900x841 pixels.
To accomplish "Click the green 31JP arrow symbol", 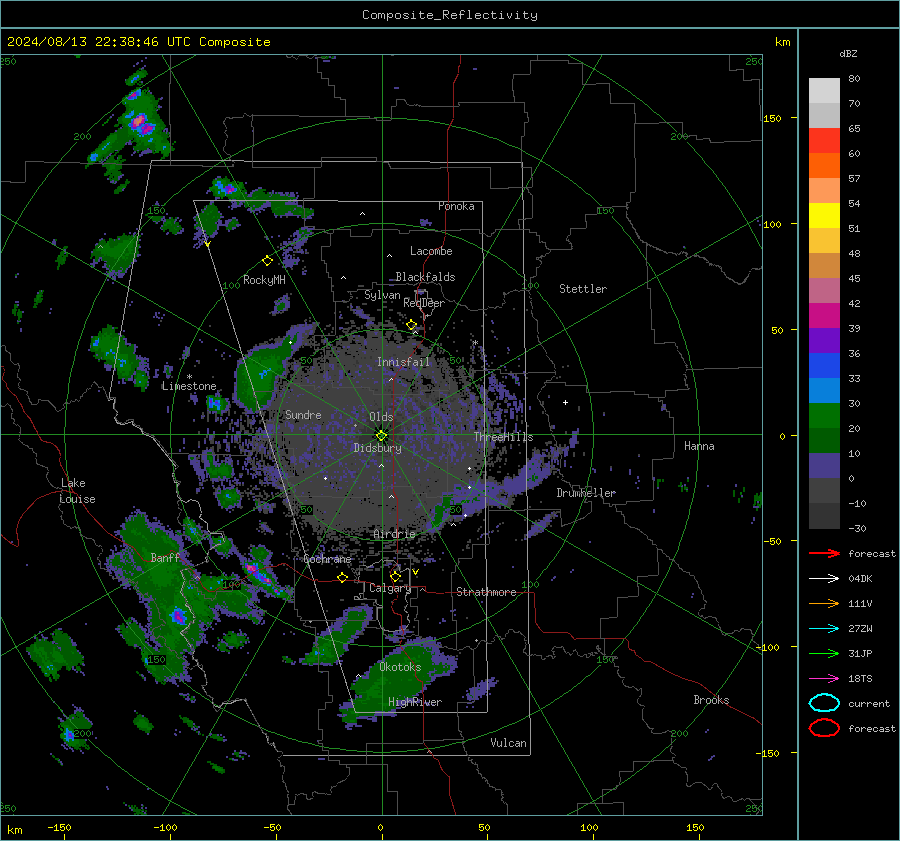I will point(824,653).
